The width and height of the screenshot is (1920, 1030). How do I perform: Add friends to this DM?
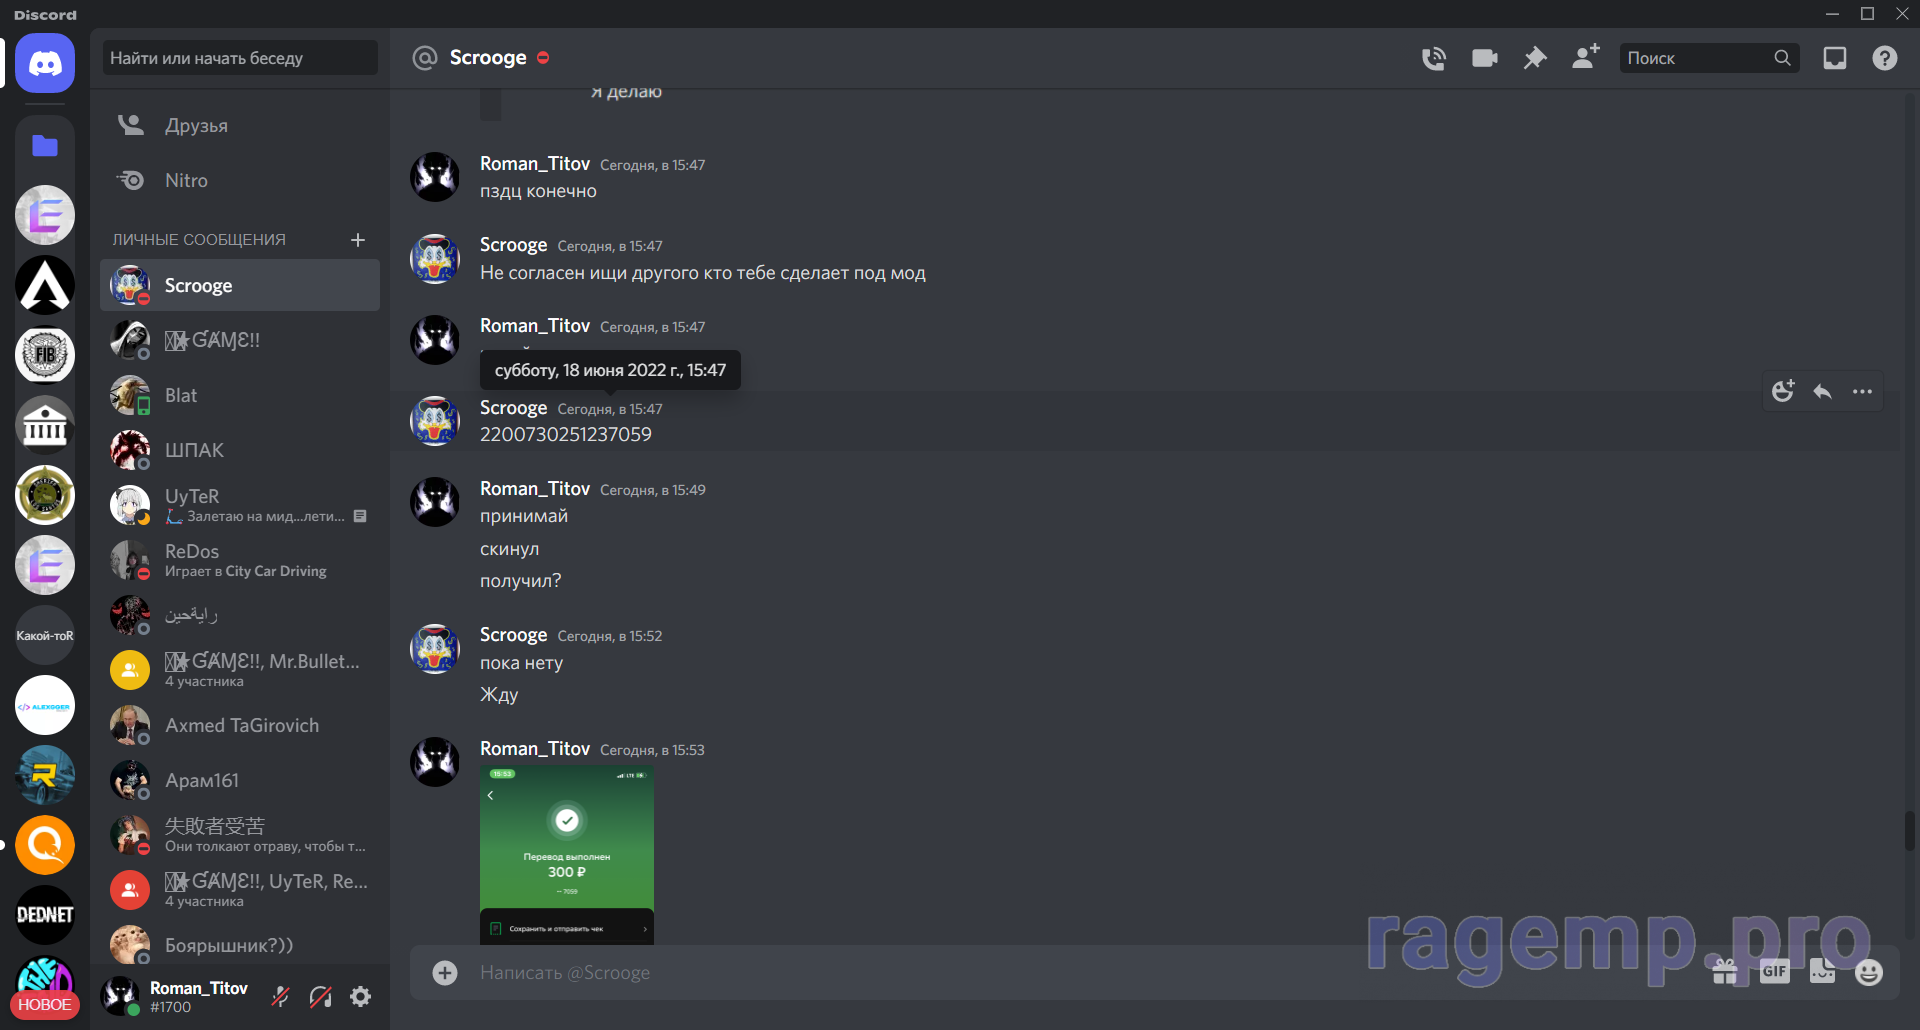pyautogui.click(x=1586, y=57)
